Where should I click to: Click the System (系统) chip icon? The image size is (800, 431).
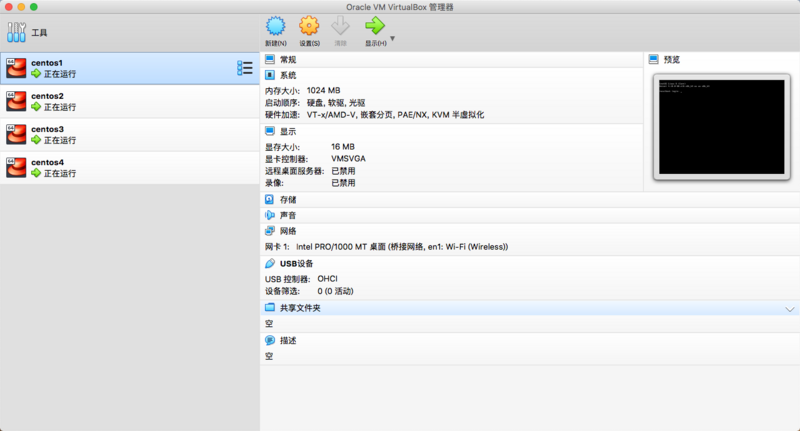click(x=270, y=75)
